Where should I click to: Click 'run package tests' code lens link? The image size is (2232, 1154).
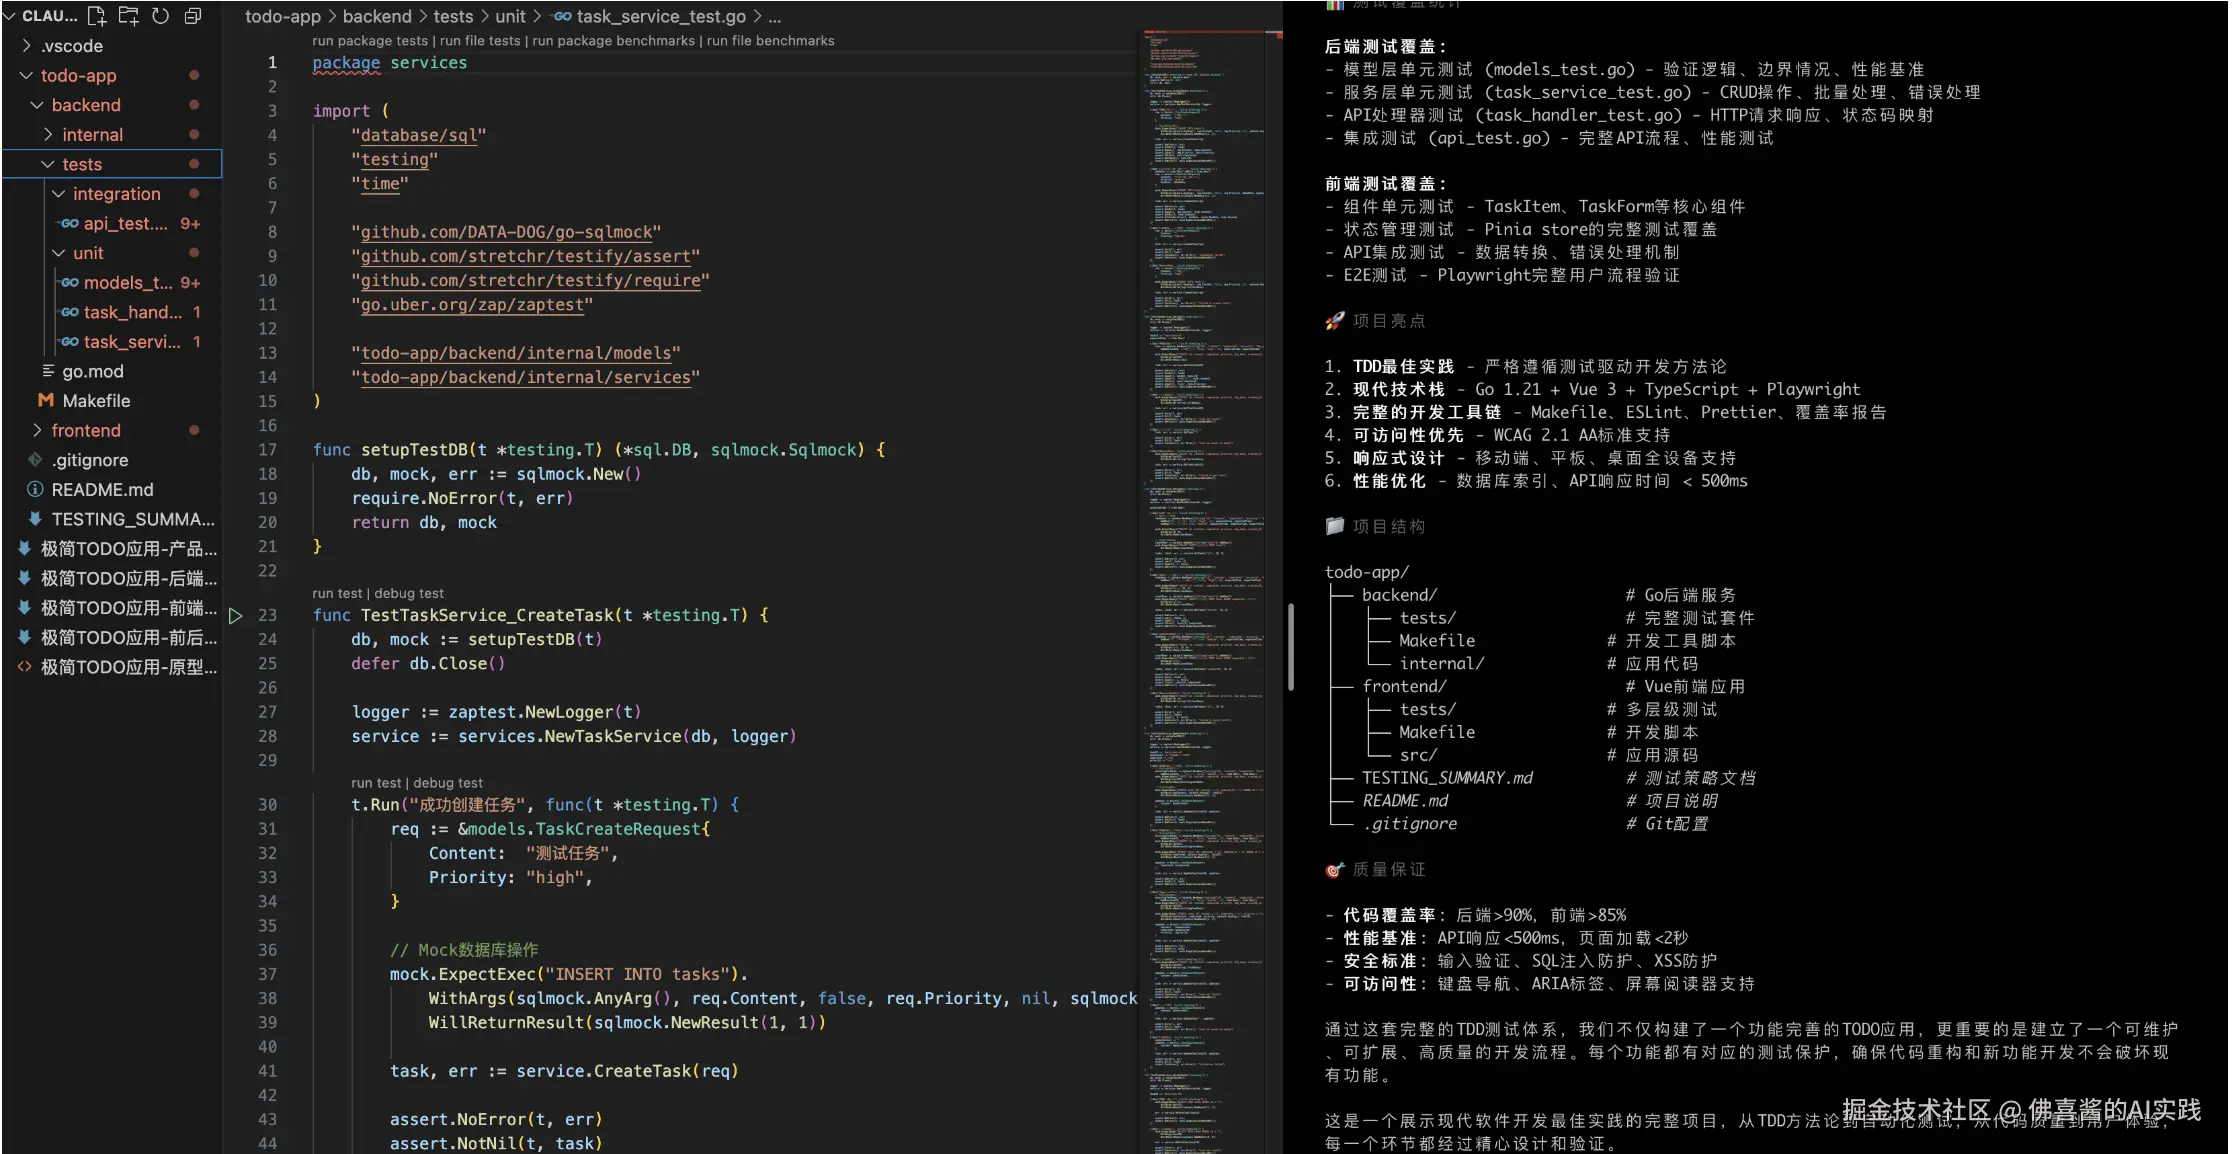click(x=369, y=41)
